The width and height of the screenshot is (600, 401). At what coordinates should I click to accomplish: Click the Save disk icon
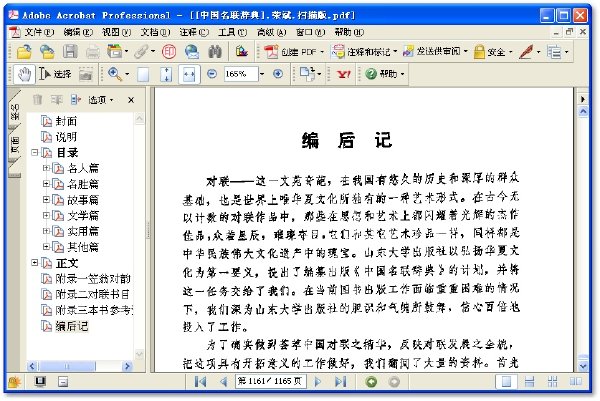[70, 51]
